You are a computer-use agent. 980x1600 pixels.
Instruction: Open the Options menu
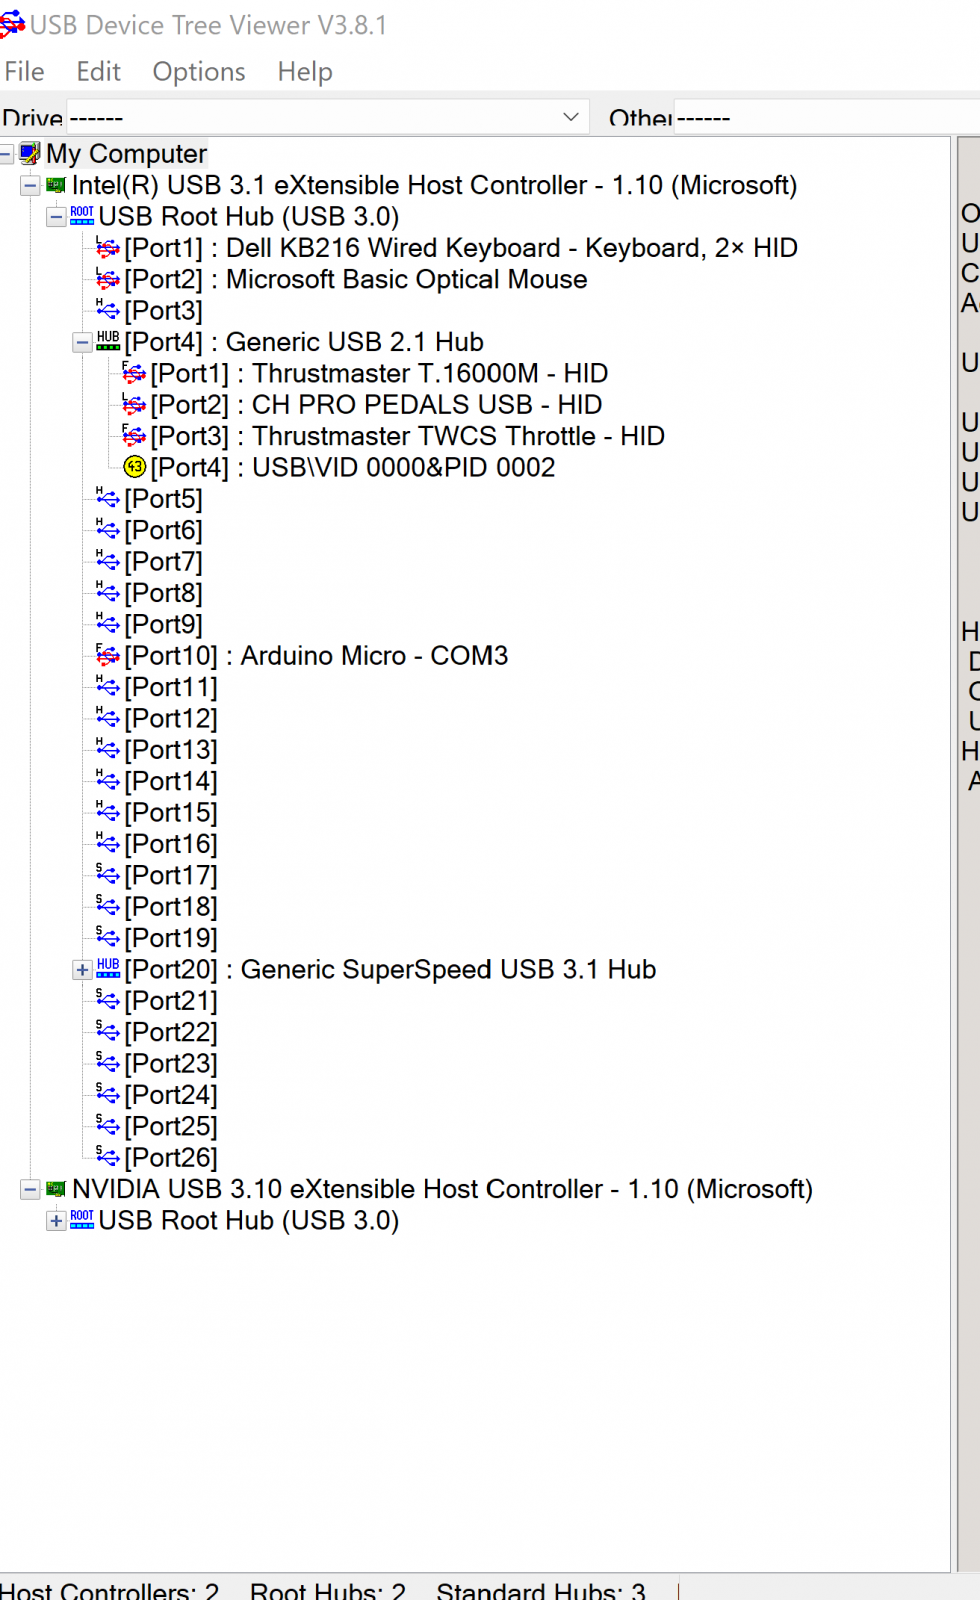point(199,72)
